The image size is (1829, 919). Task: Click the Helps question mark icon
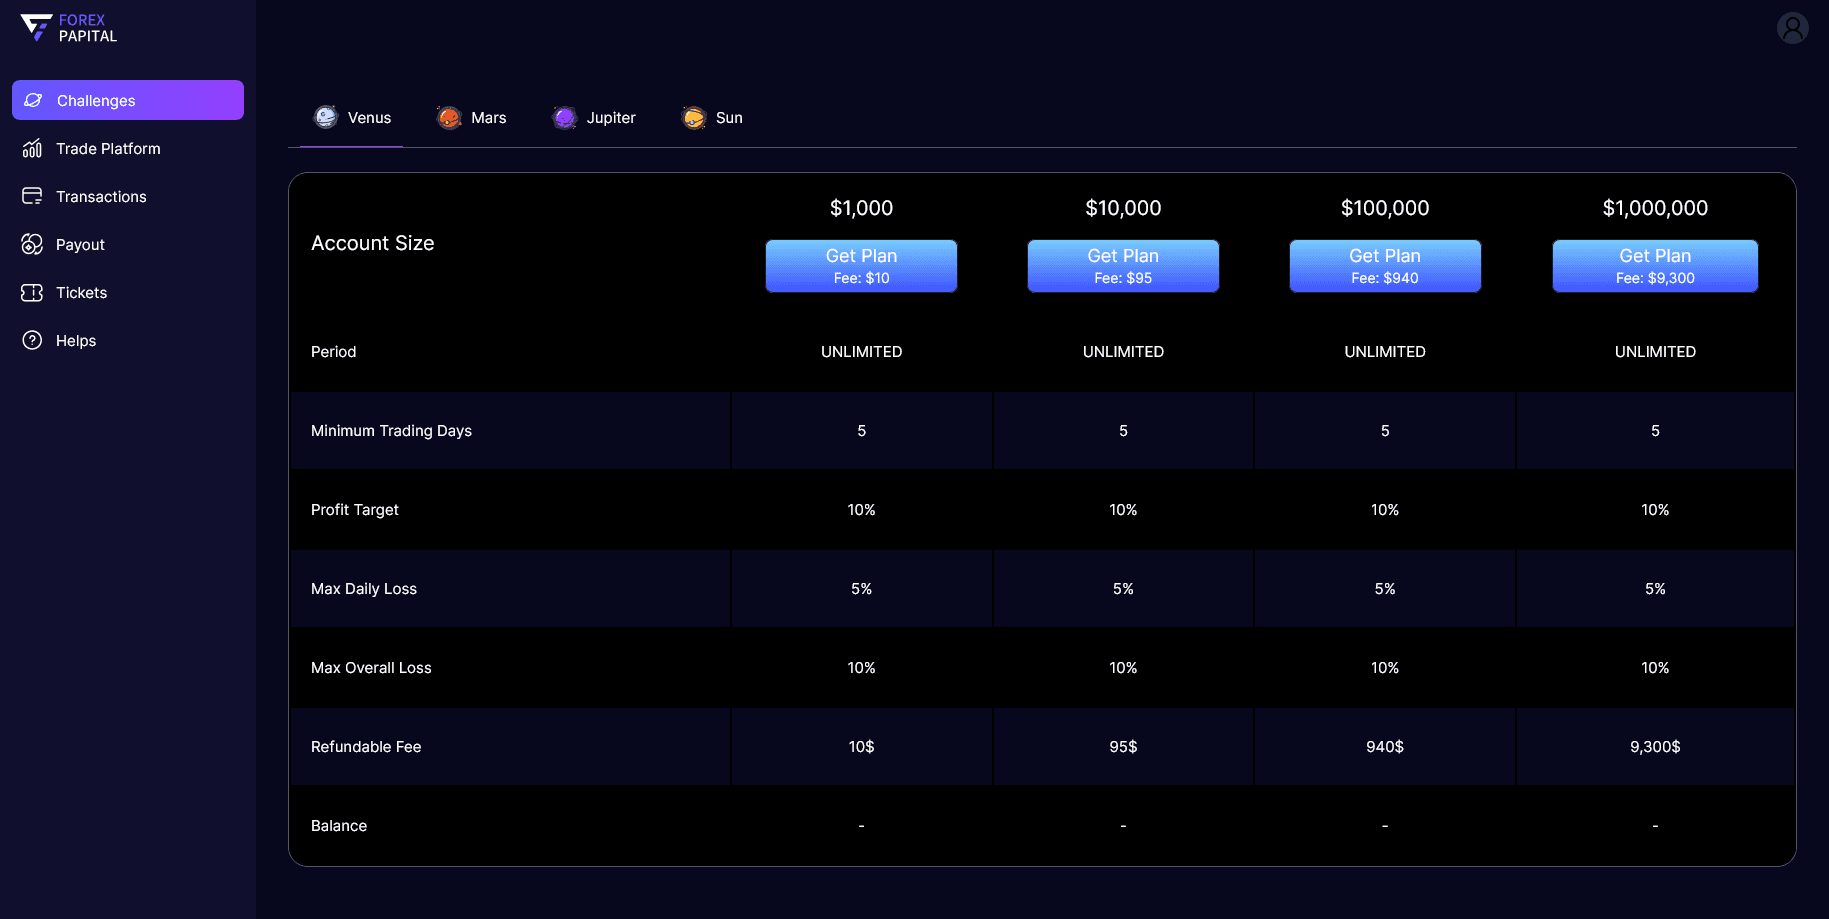[x=32, y=340]
